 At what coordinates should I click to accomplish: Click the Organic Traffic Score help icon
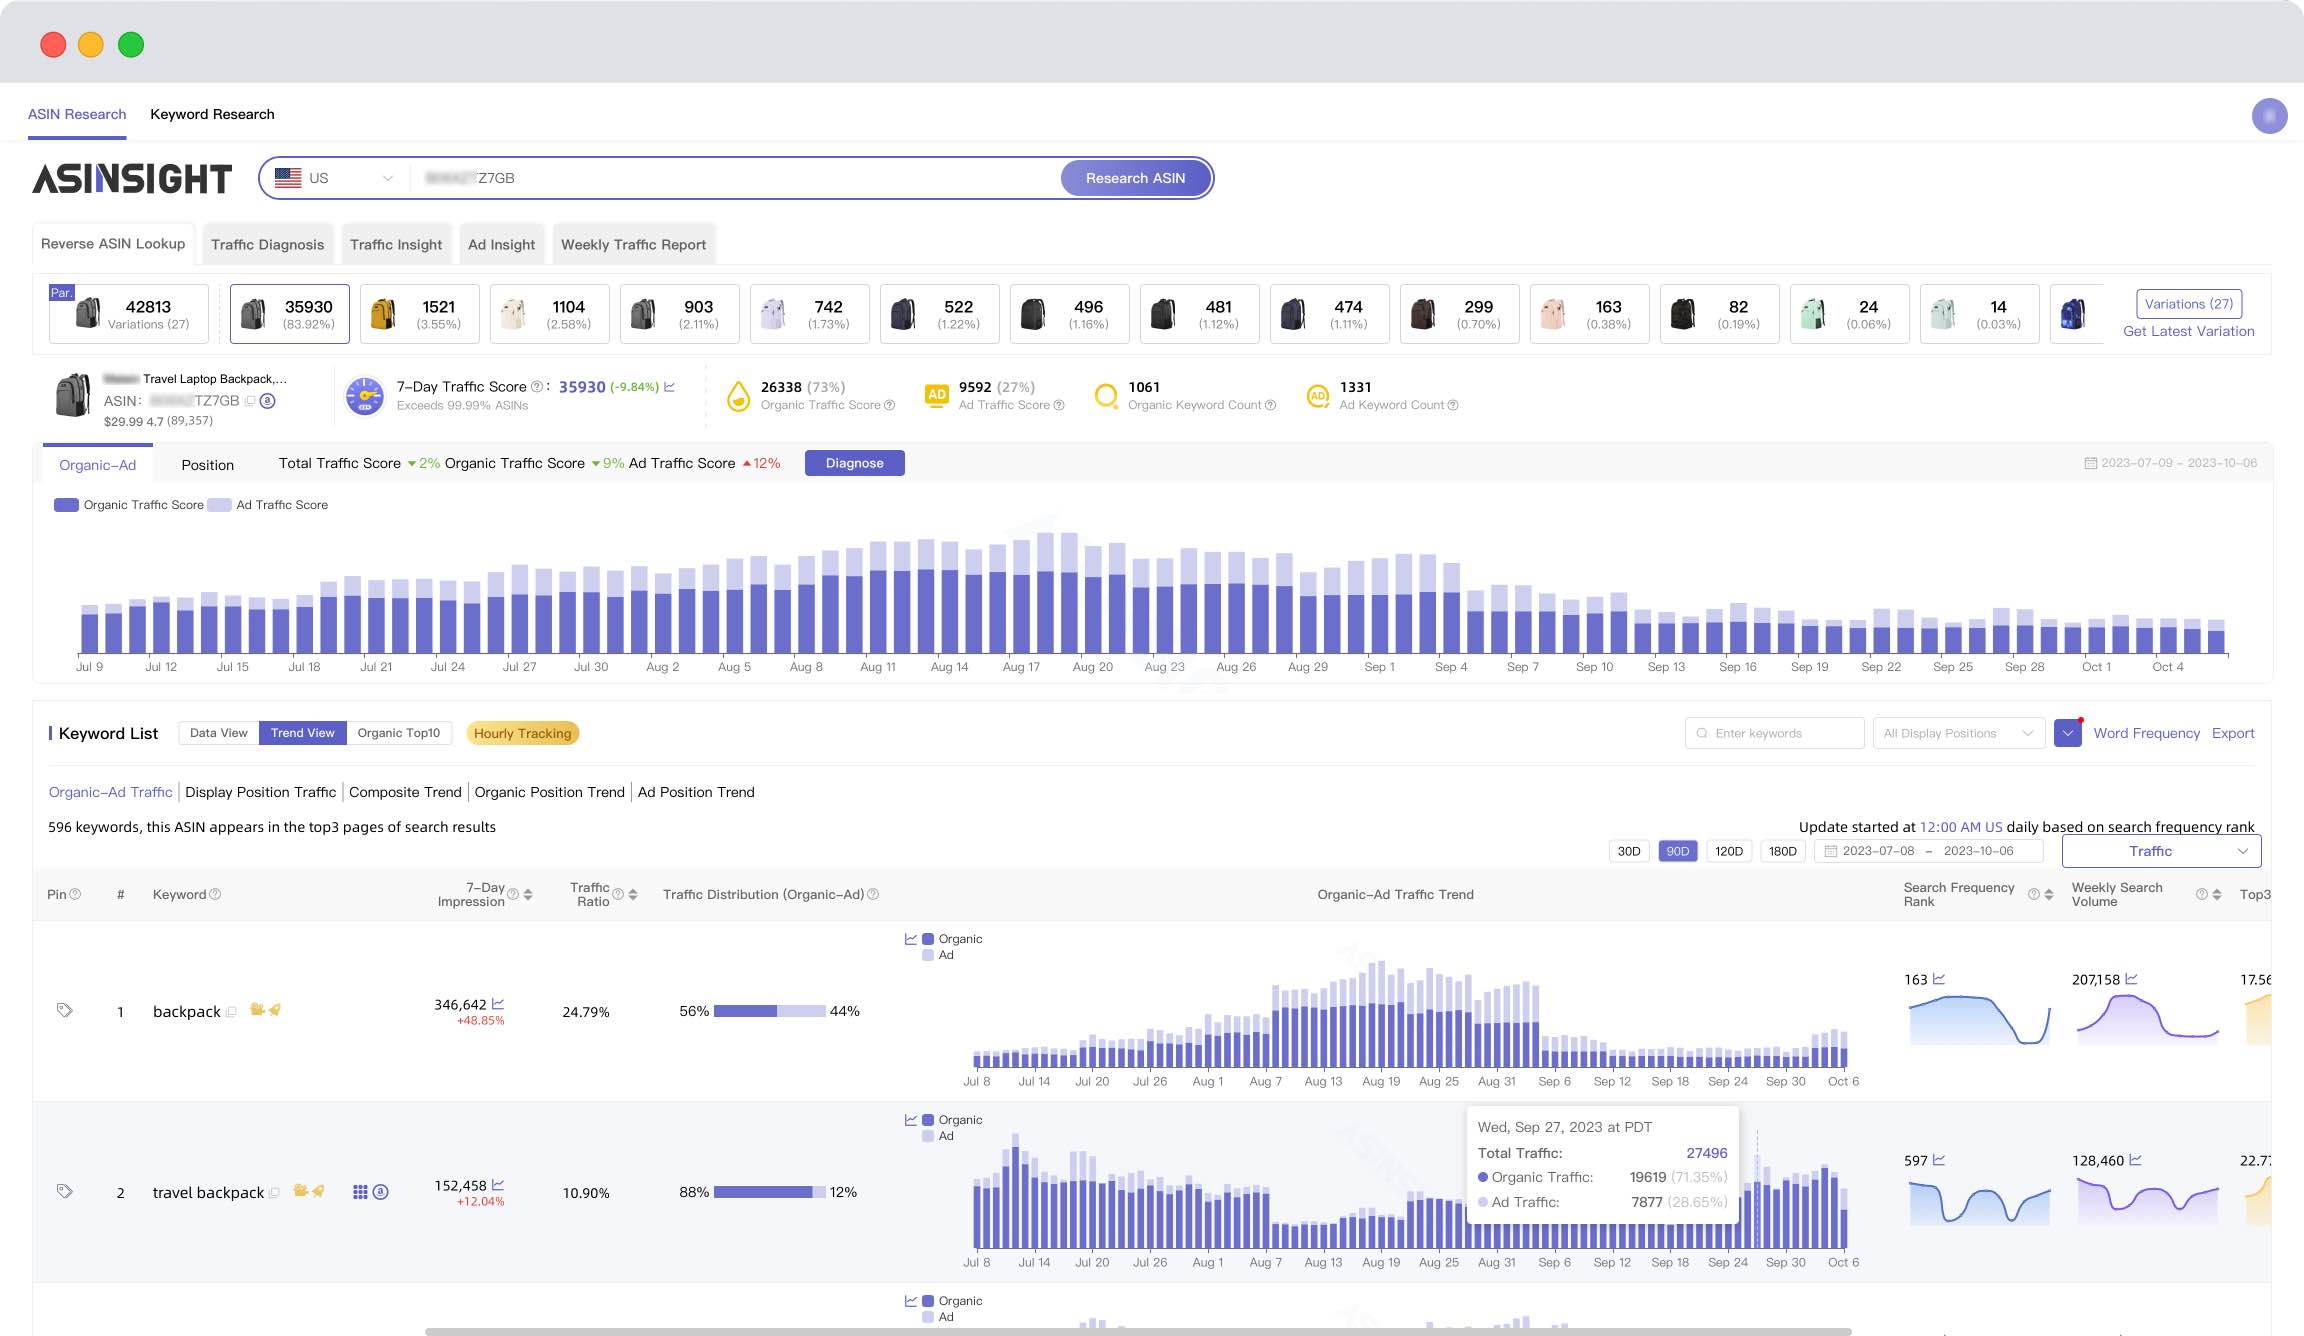click(889, 405)
